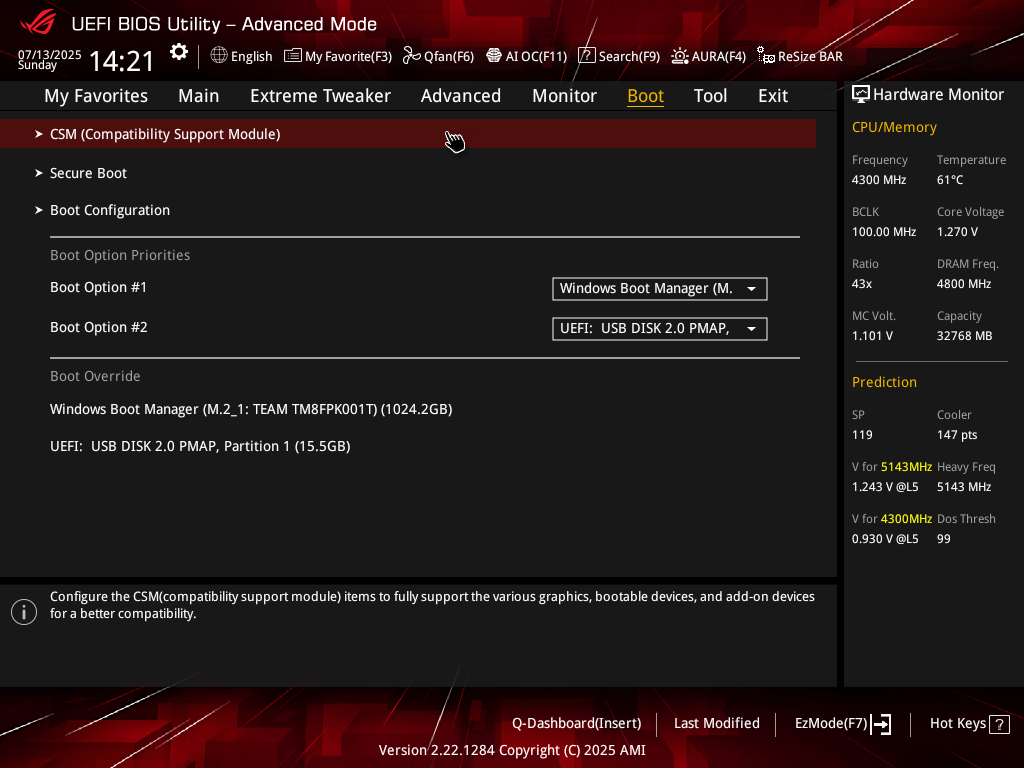Click the Boot Override heading
The image size is (1024, 768).
pos(95,376)
